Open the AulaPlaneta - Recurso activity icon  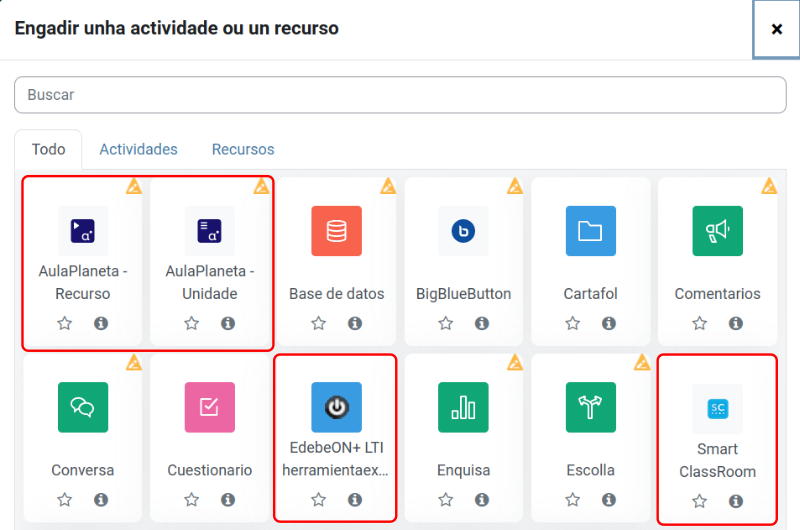83,231
